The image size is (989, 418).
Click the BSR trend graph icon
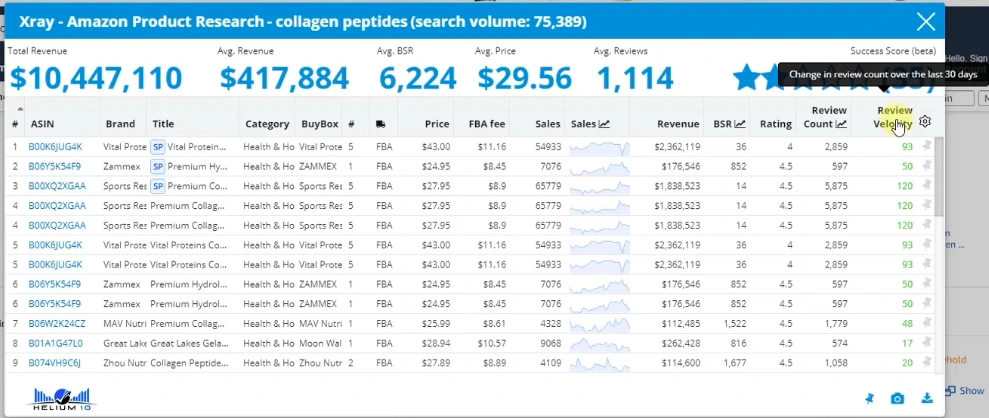(740, 124)
